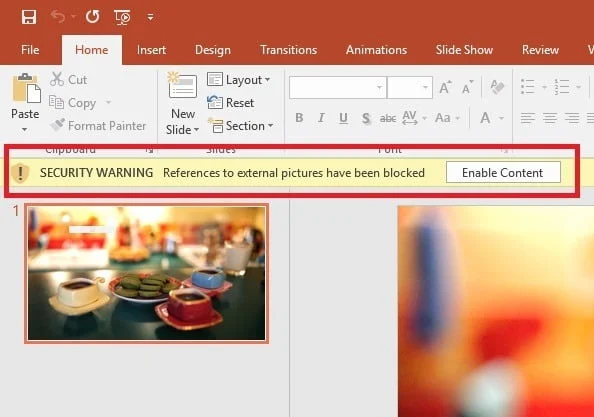Viewport: 594px width, 417px height.
Task: Click the Reset slide button
Action: click(230, 103)
